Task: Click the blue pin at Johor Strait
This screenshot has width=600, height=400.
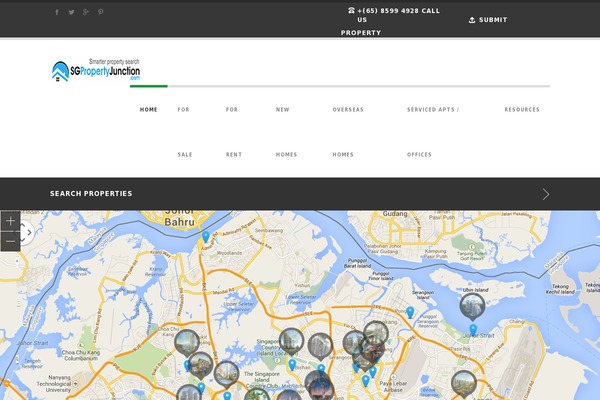Action: [473, 329]
